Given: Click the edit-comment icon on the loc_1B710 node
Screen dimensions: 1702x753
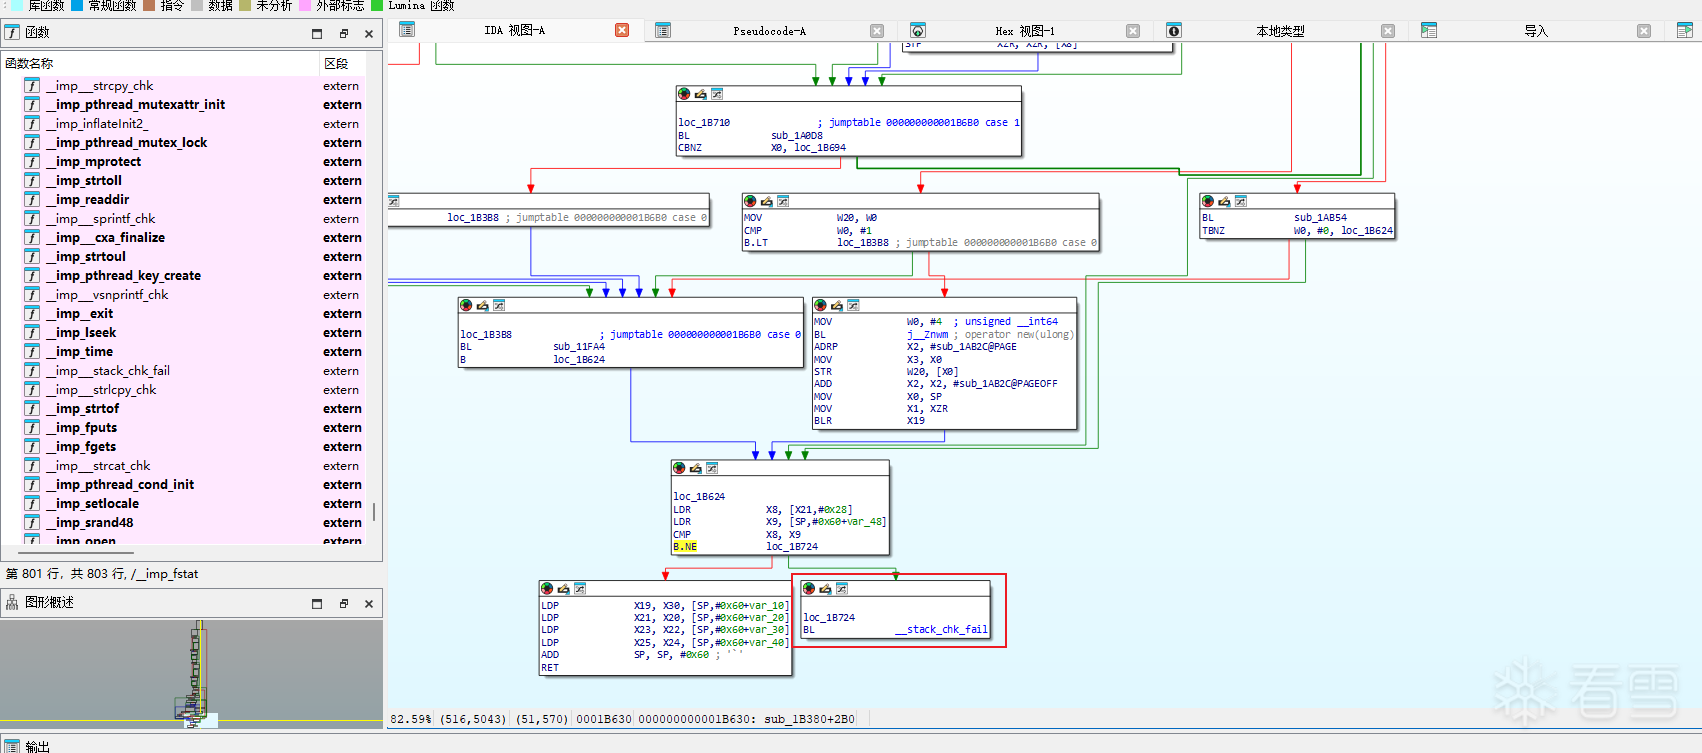Looking at the screenshot, I should 700,94.
